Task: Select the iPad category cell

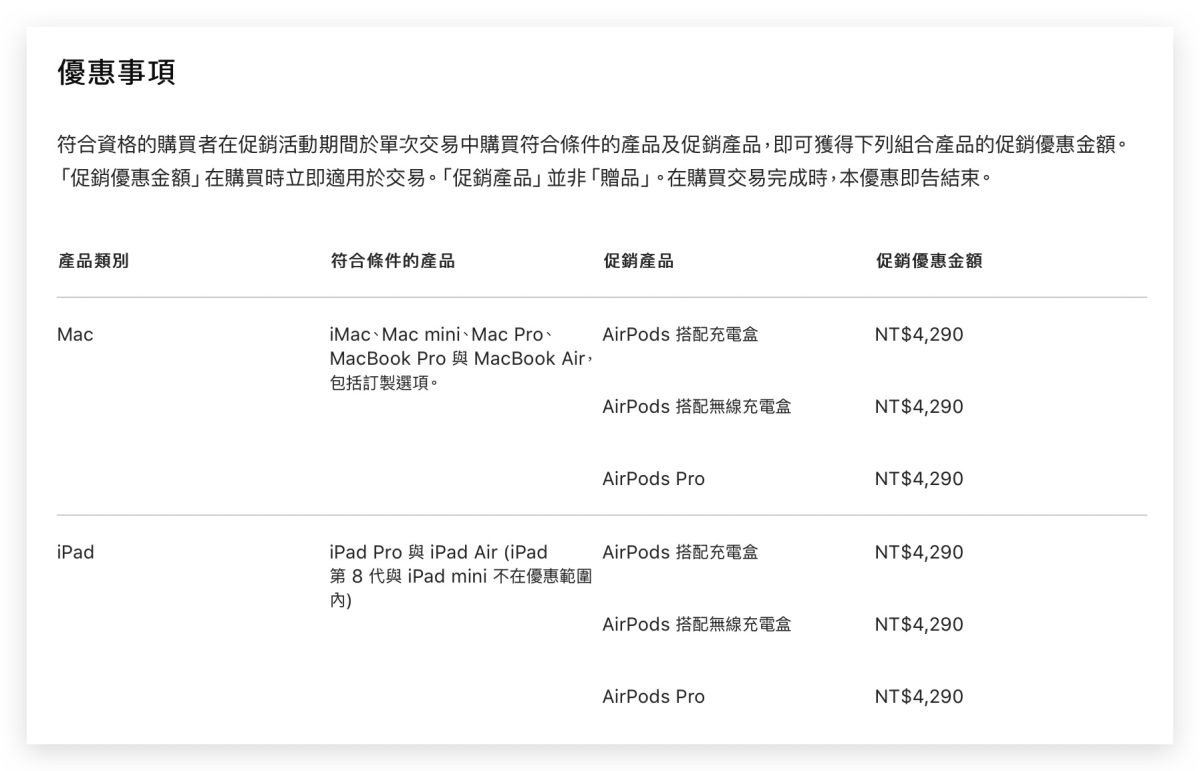Action: point(76,552)
